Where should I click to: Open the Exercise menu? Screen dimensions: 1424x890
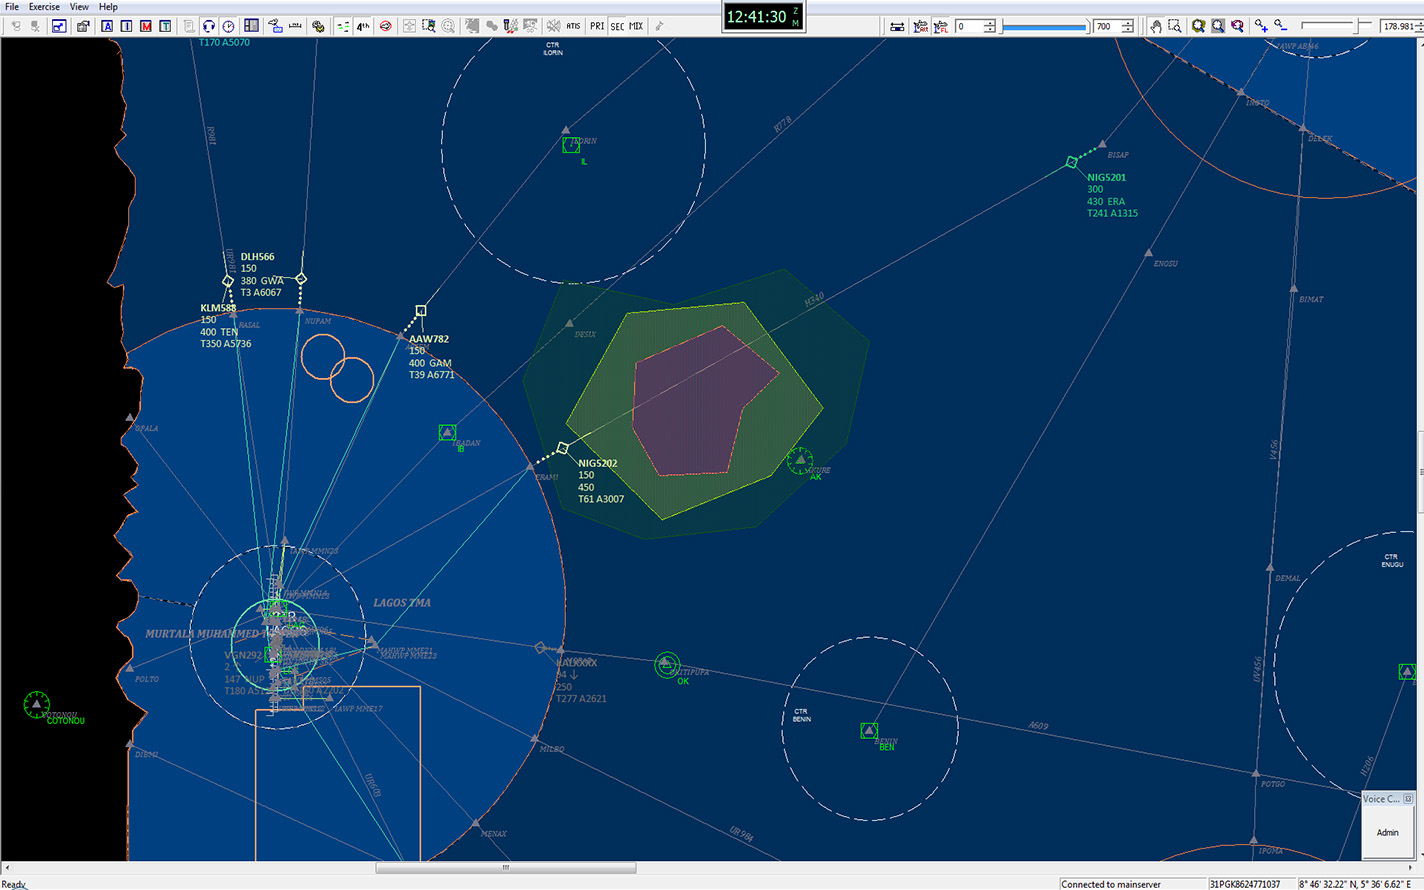44,7
